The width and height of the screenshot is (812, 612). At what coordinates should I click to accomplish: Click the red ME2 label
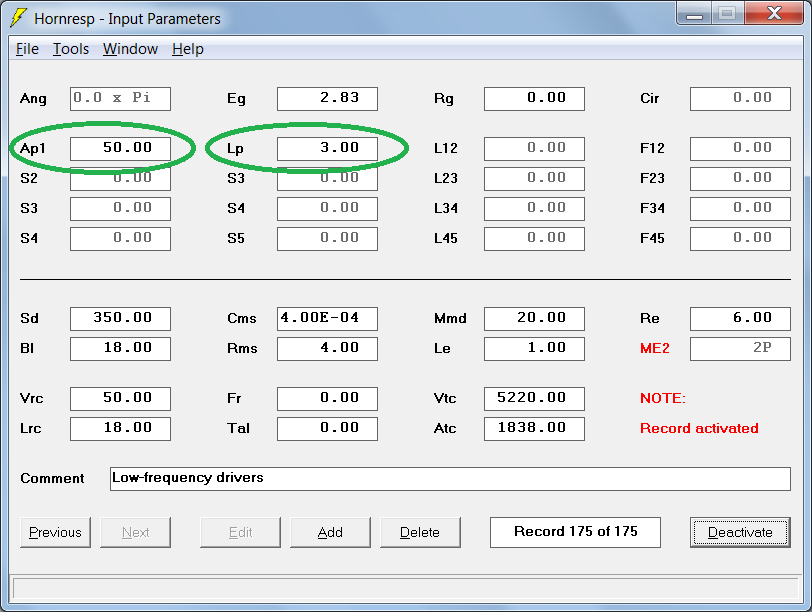click(655, 348)
